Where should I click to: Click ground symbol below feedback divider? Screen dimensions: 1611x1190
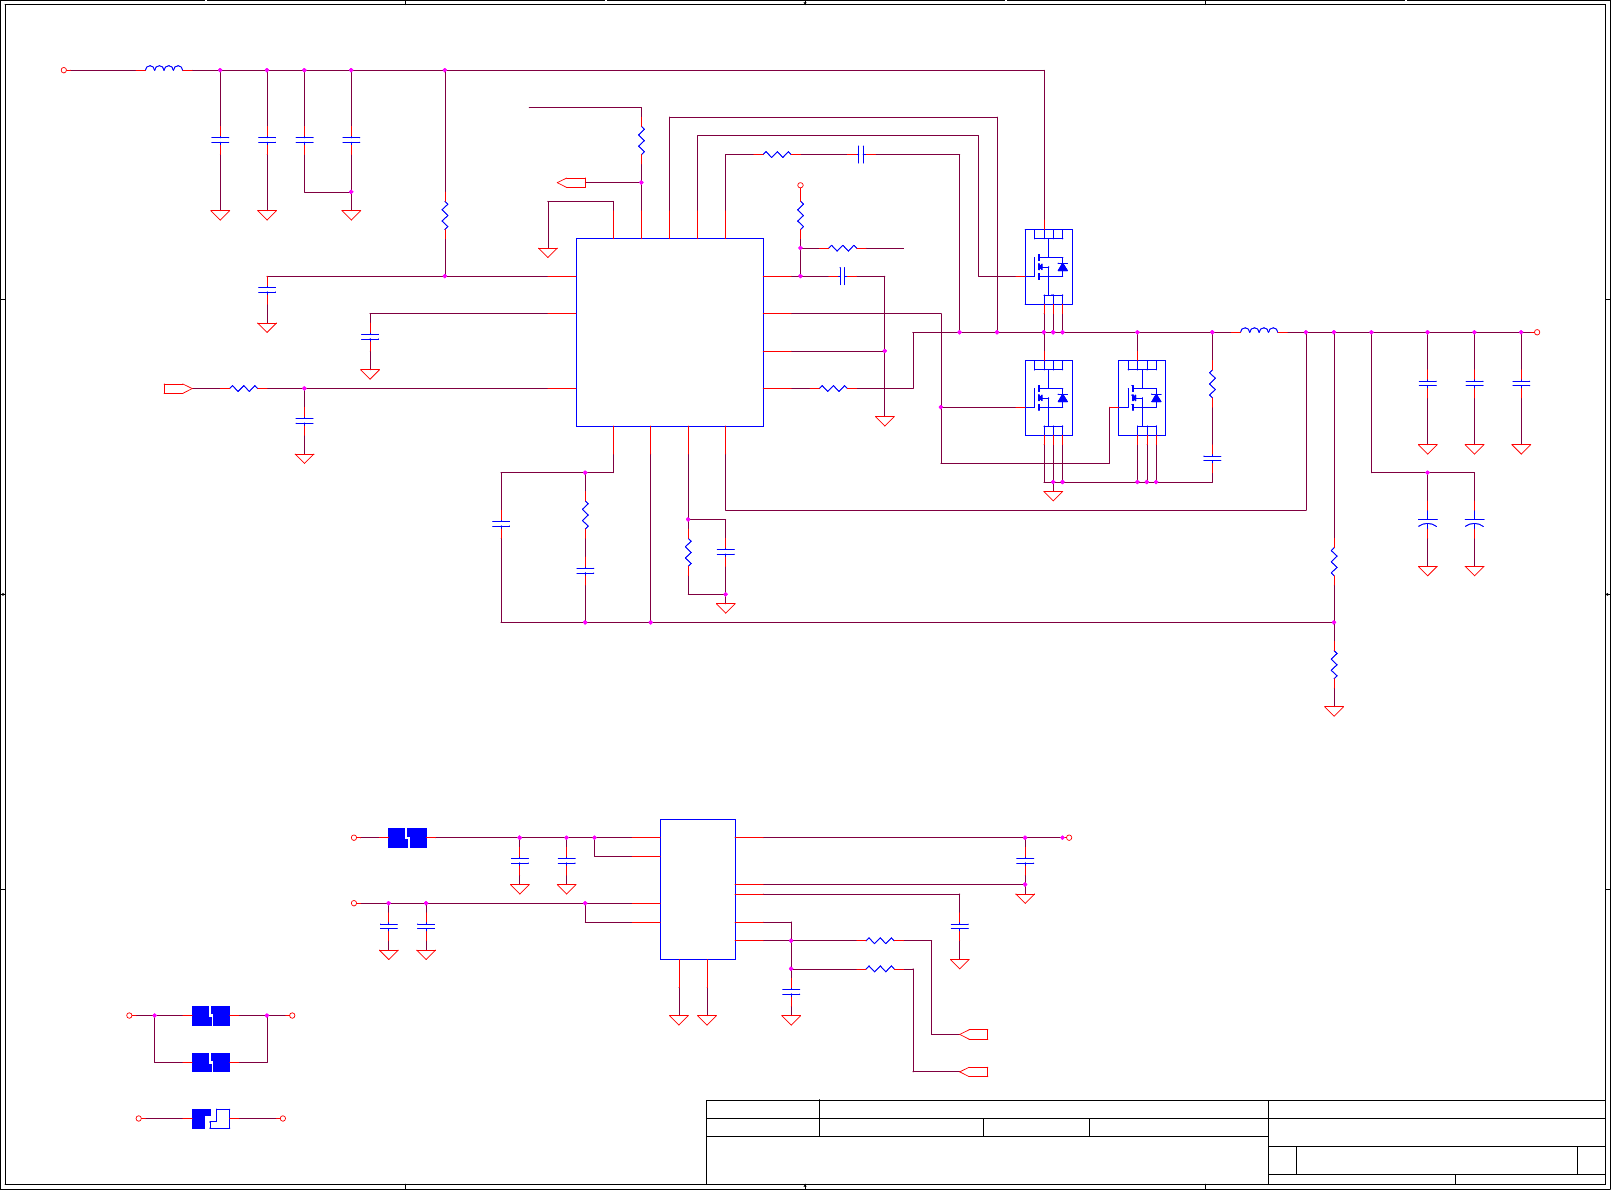click(1334, 711)
